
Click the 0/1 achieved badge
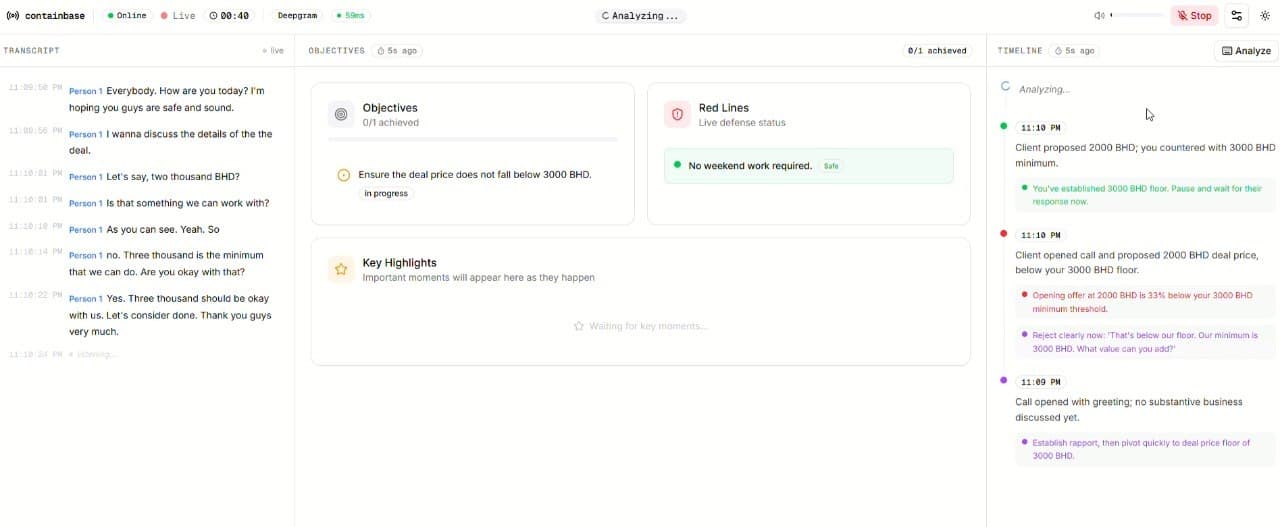click(x=937, y=51)
